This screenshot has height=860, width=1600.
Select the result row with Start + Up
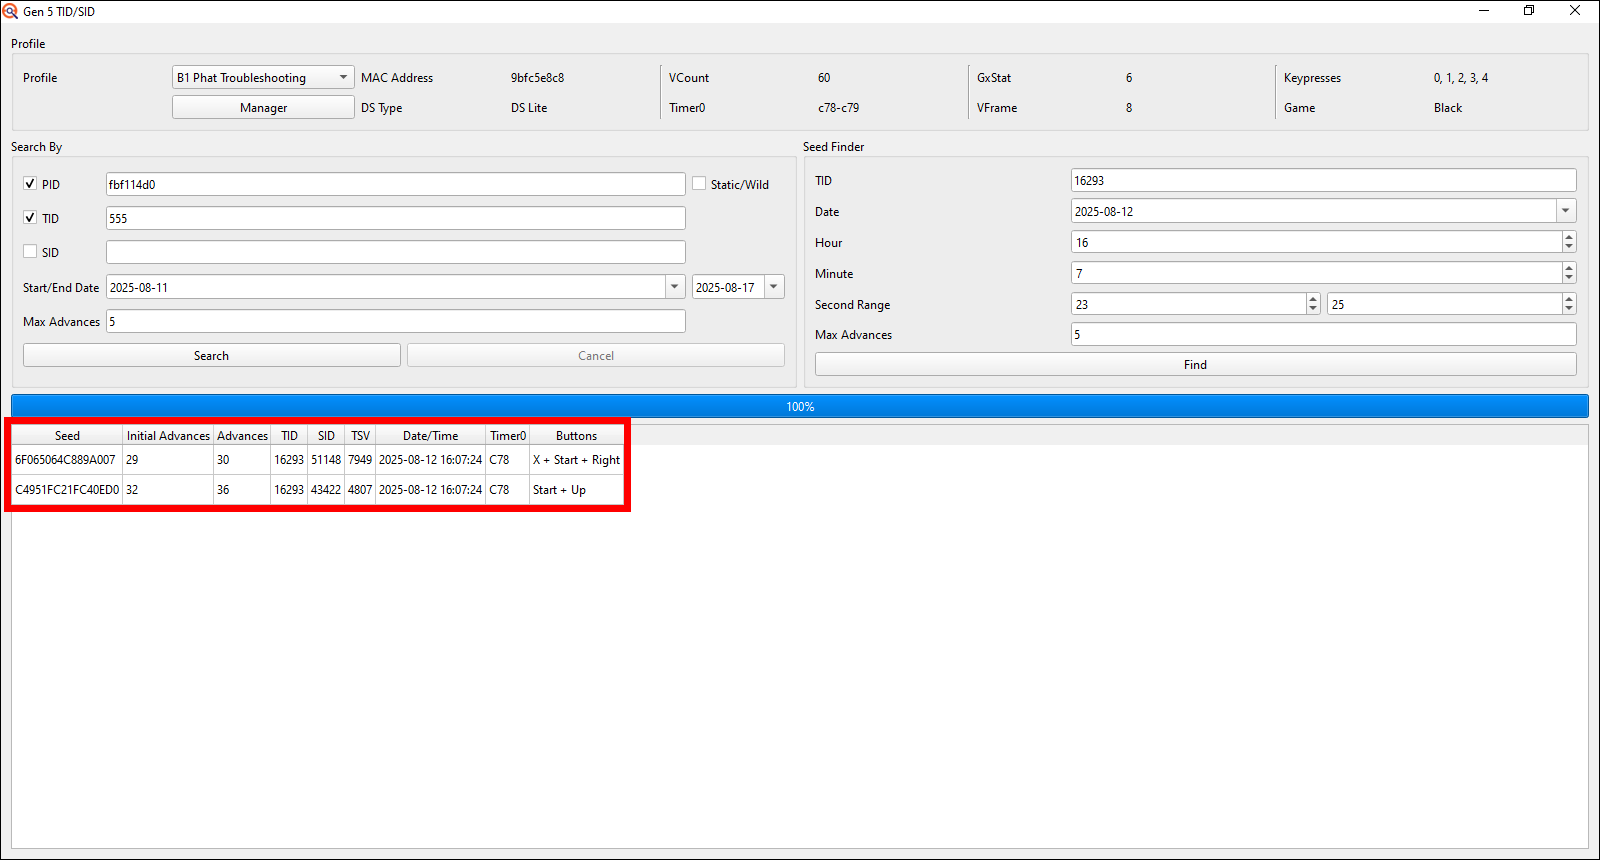(x=560, y=490)
